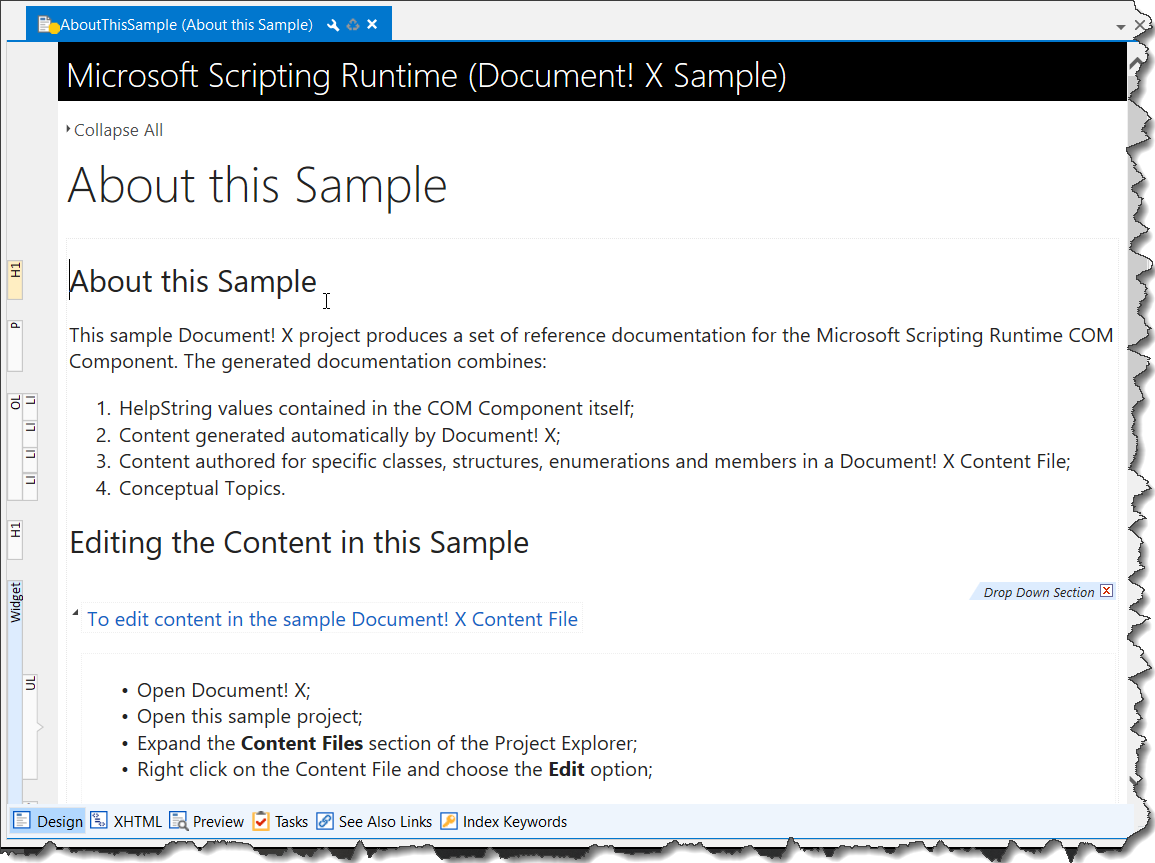
Task: Place cursor in About this Sample H1 heading
Action: [x=193, y=281]
